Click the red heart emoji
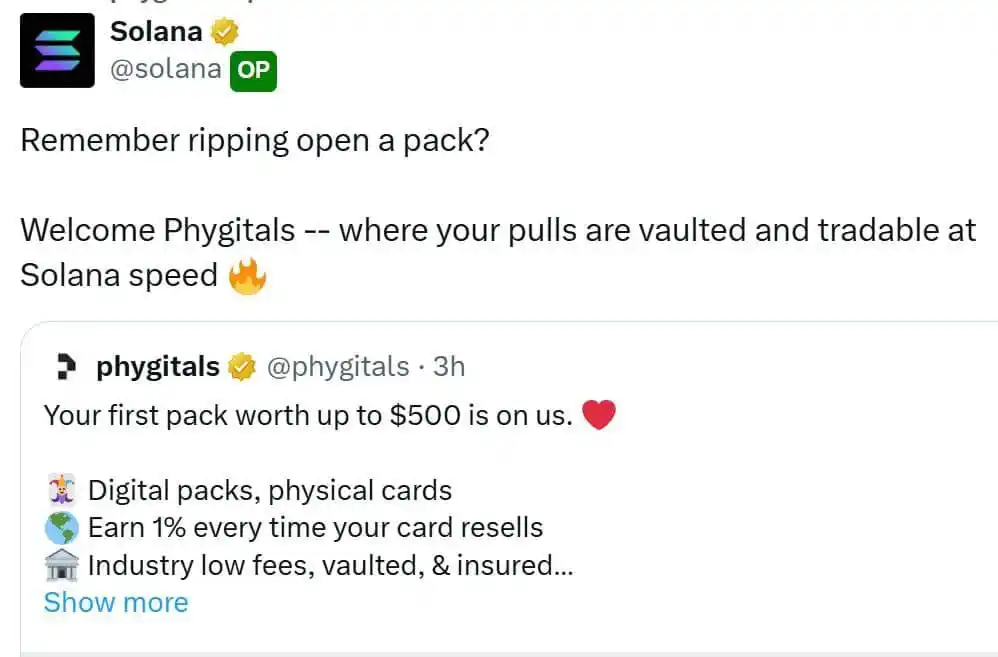The height and width of the screenshot is (657, 998). point(598,415)
